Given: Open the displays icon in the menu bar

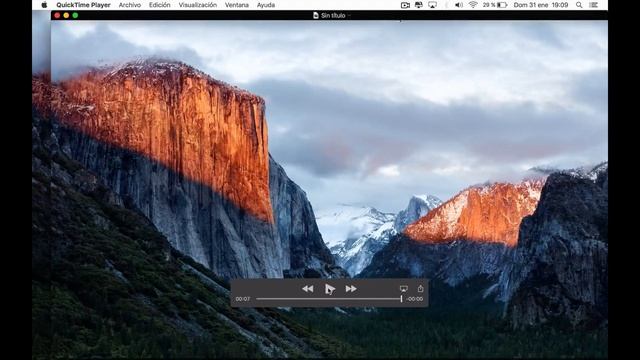Looking at the screenshot, I should (419, 5).
